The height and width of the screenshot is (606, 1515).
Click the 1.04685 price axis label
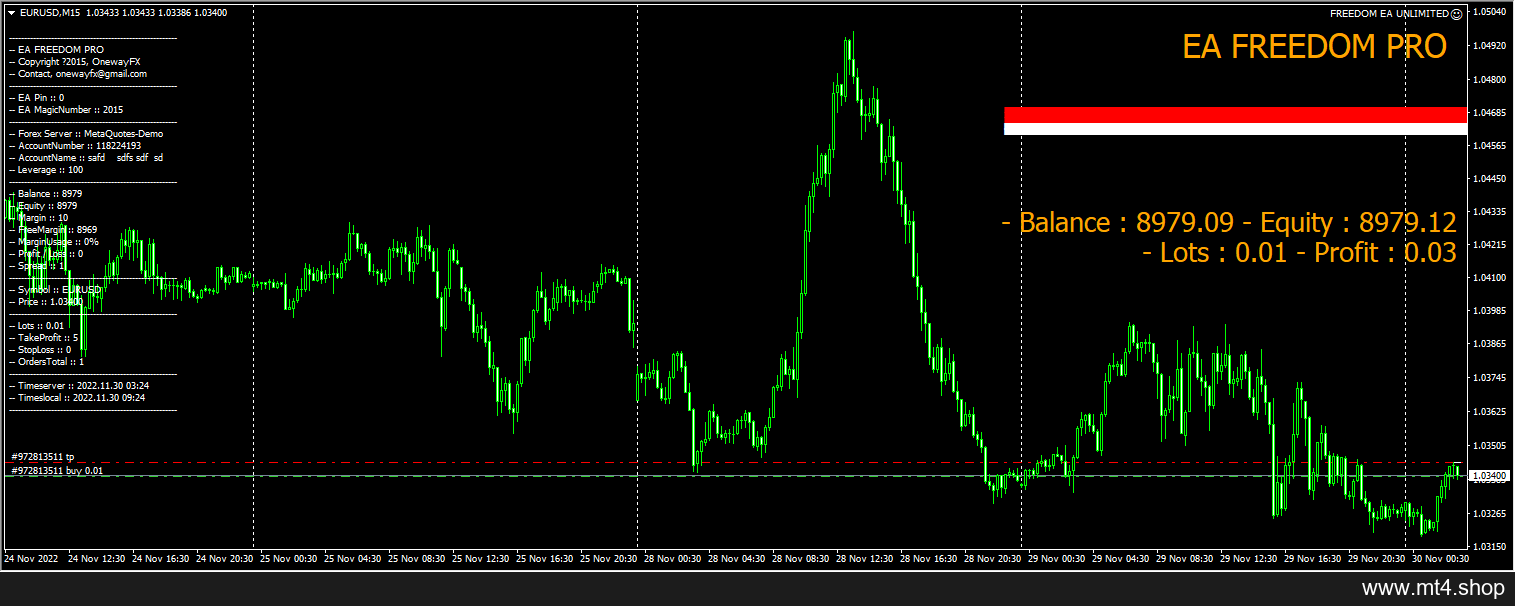click(1490, 113)
